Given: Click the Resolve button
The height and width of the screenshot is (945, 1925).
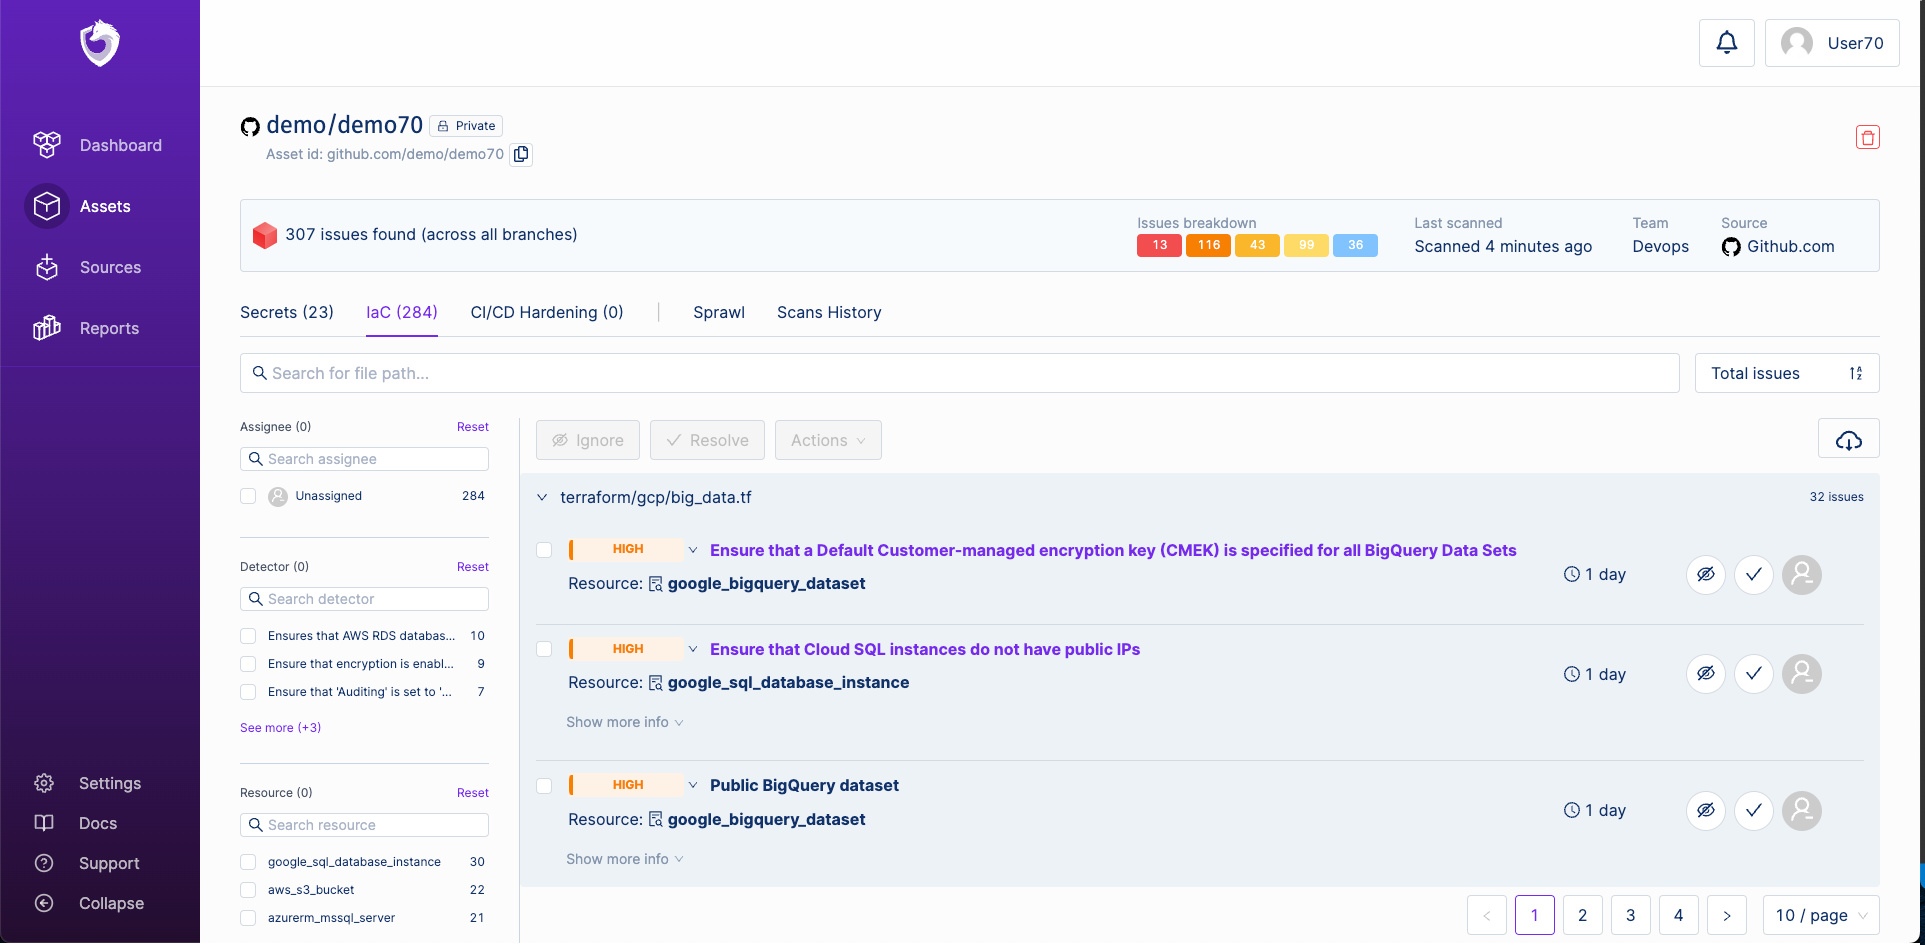Looking at the screenshot, I should (707, 440).
